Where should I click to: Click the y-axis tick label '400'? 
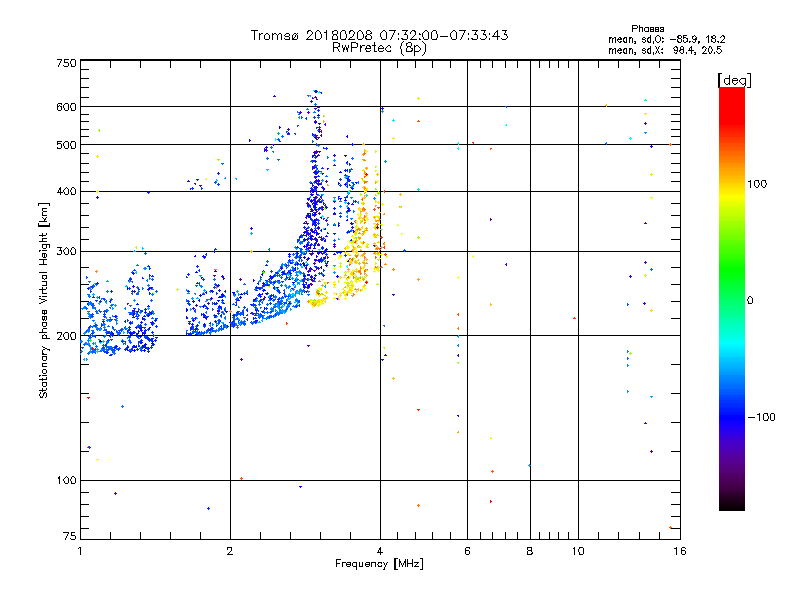(x=67, y=192)
